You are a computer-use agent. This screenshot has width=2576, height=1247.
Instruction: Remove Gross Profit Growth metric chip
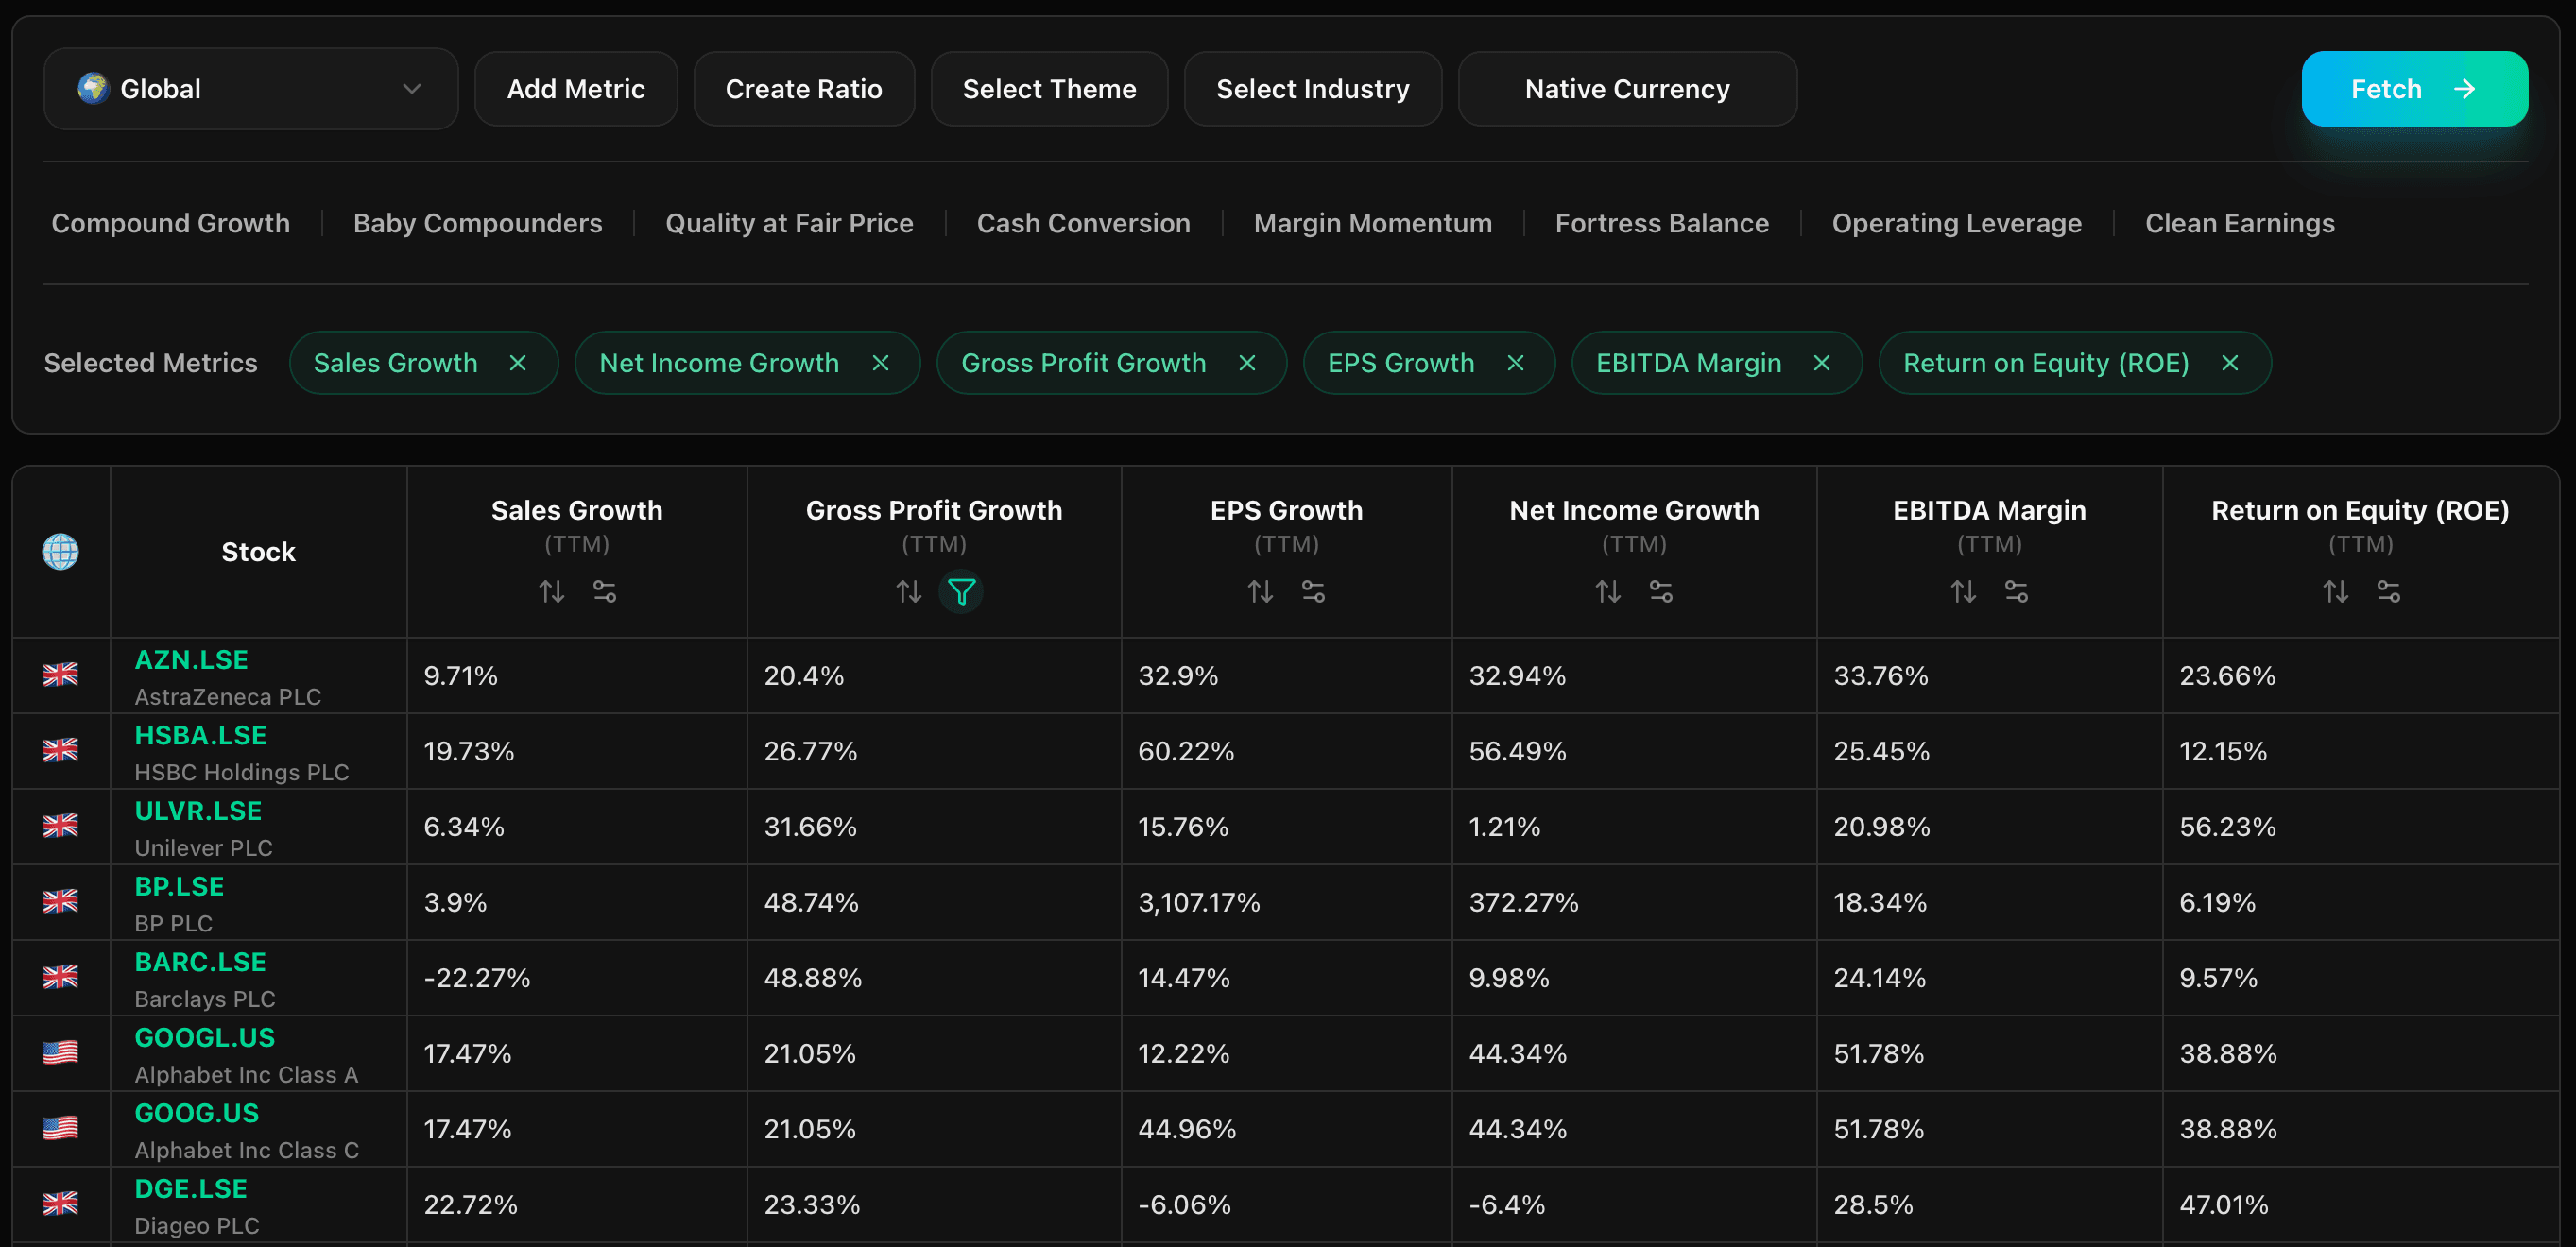coord(1247,363)
